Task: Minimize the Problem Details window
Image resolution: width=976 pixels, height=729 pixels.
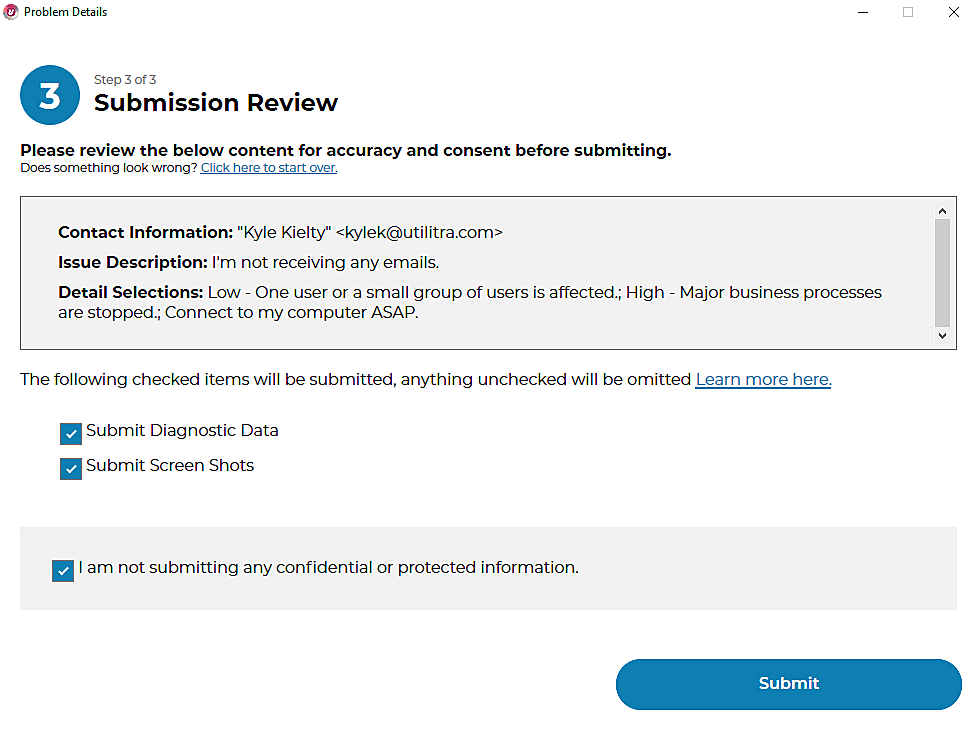Action: (x=862, y=12)
